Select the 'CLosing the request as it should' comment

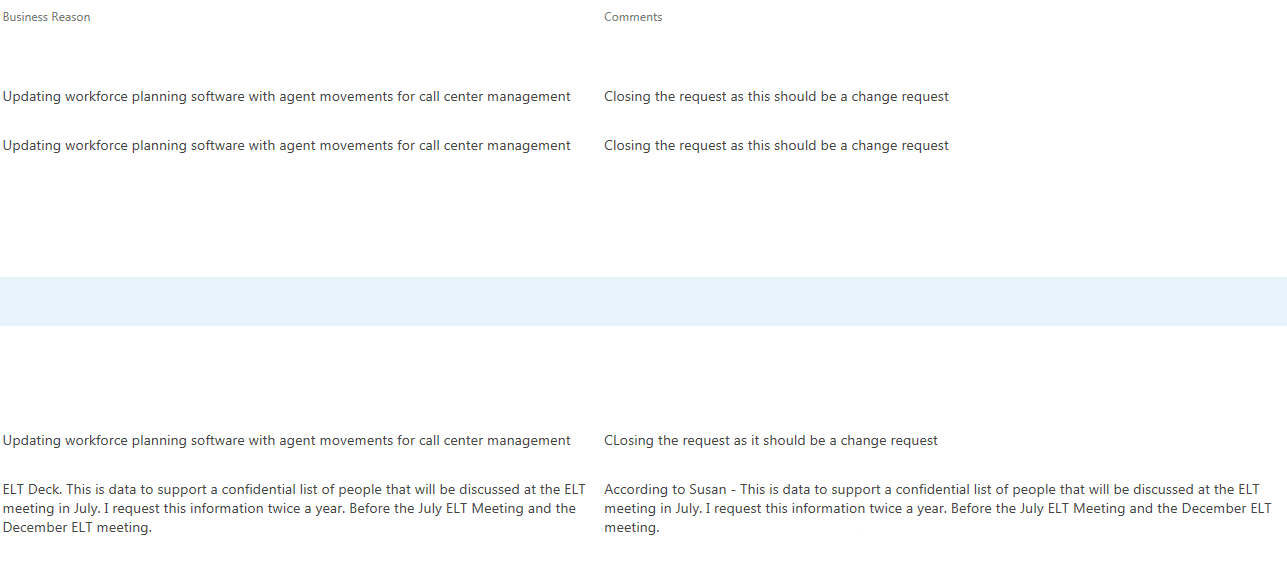pyautogui.click(x=771, y=441)
